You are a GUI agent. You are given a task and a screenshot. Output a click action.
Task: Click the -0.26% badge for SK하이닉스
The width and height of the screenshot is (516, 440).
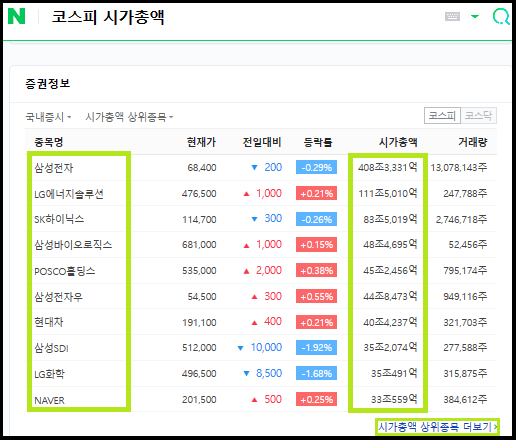(316, 219)
